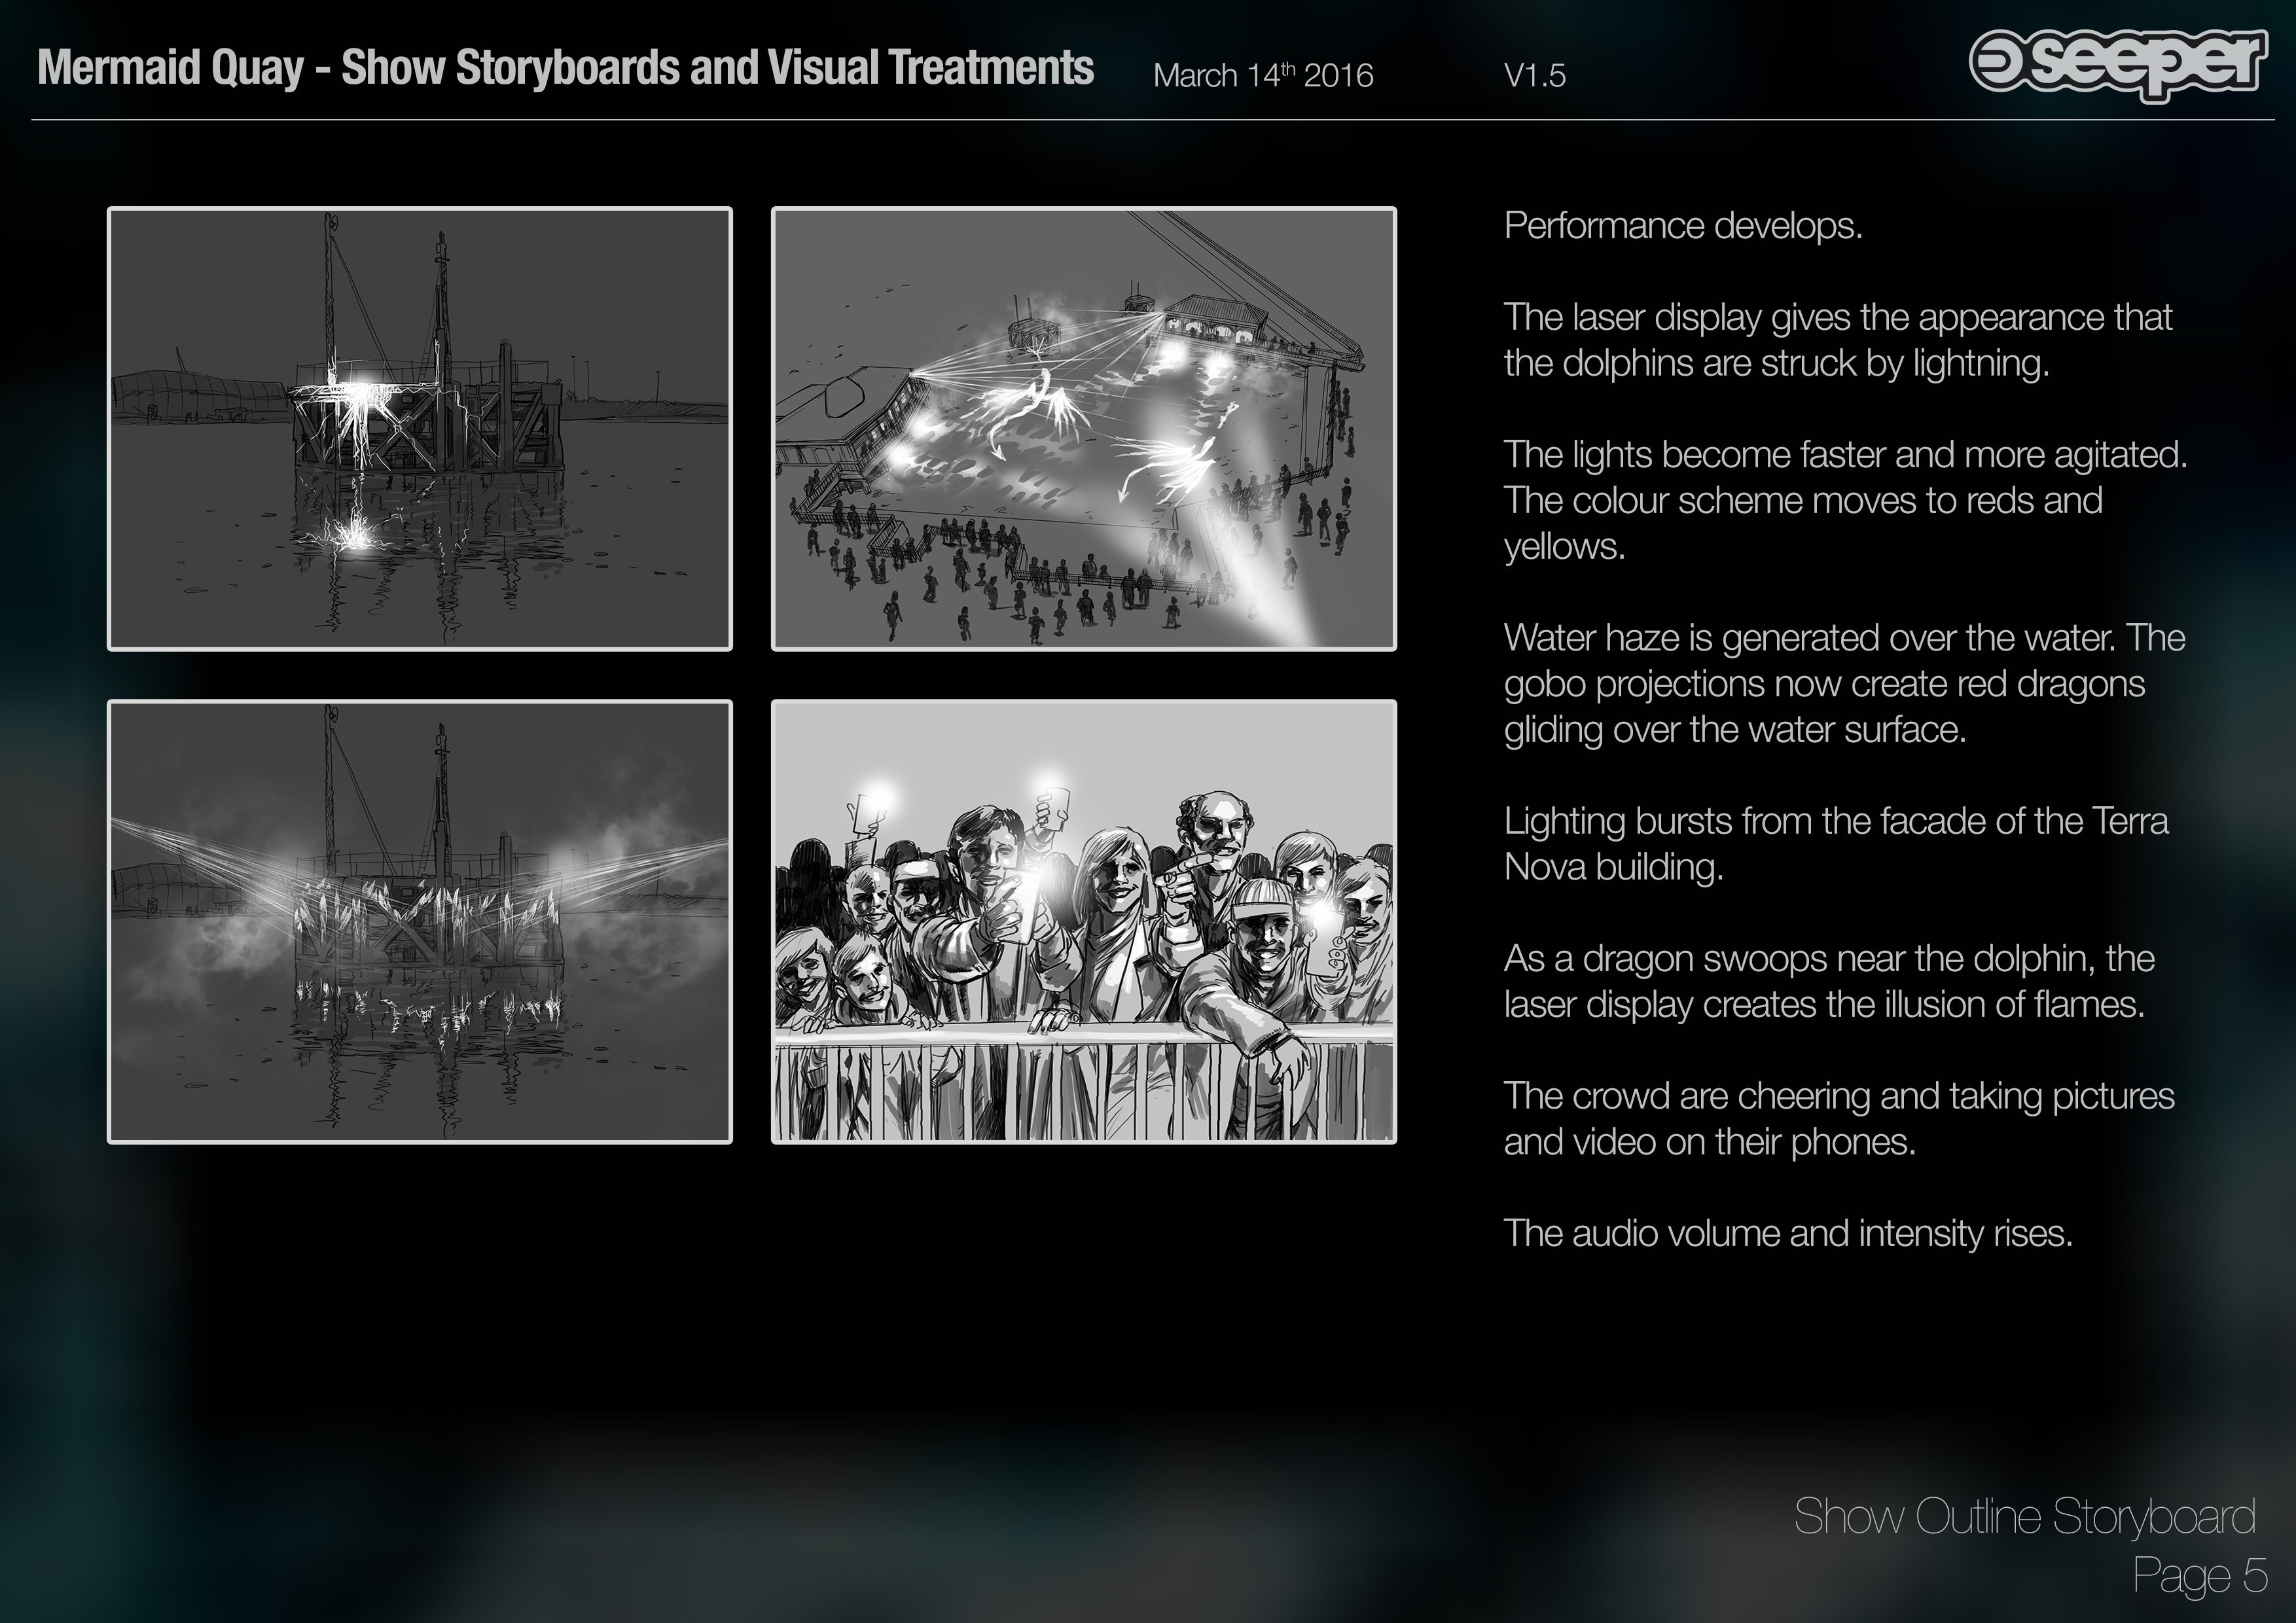
Task: Click the audio volume rises line
Action: click(1787, 1233)
